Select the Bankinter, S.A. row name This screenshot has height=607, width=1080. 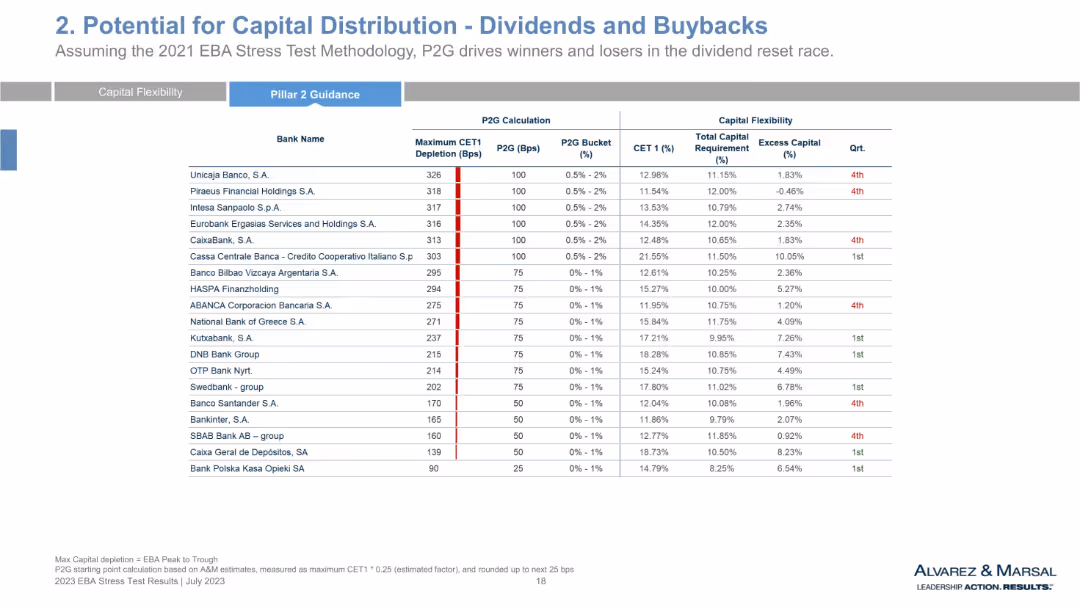coord(220,420)
